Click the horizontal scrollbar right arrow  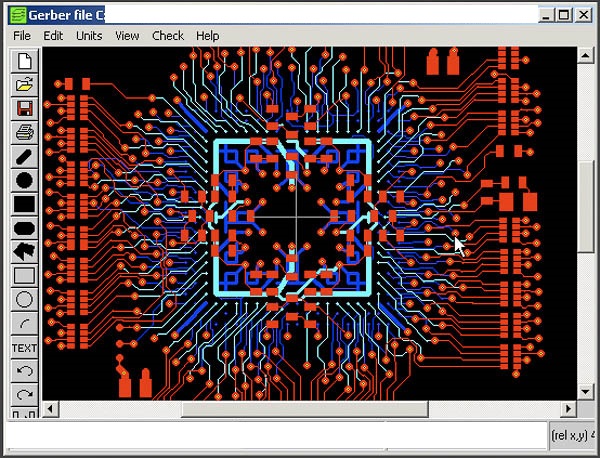click(568, 409)
